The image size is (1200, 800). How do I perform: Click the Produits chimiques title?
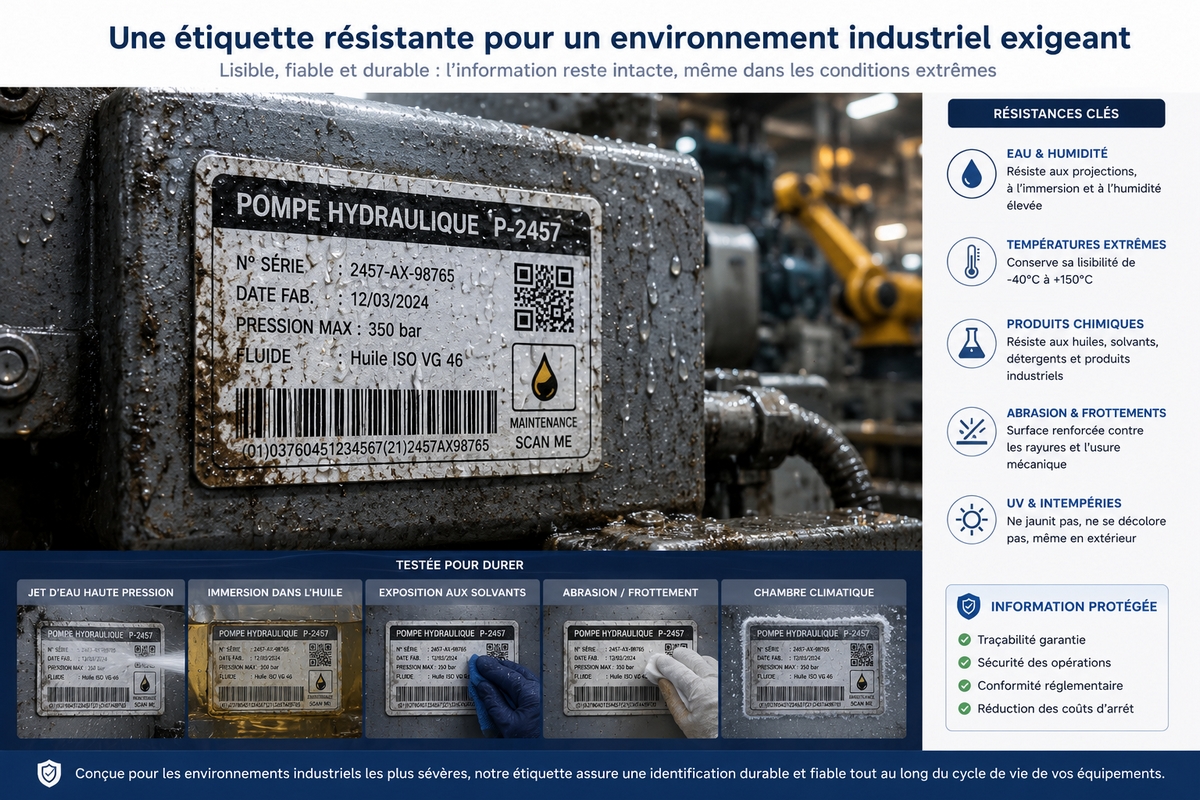1075,324
